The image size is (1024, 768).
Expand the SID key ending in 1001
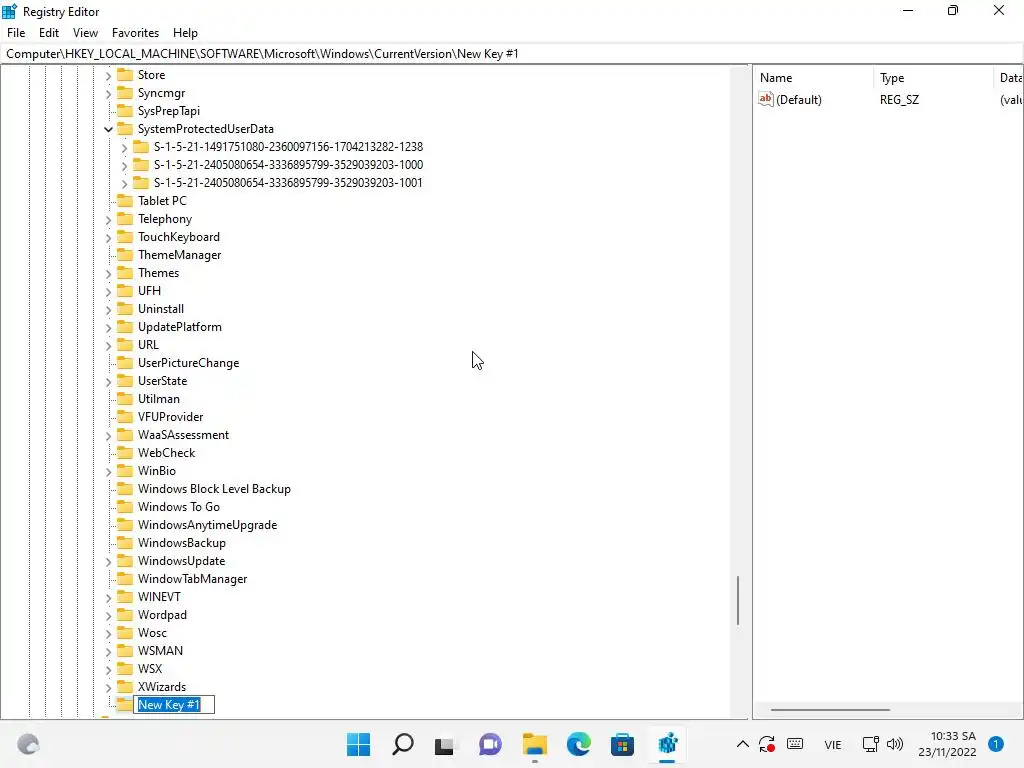(124, 184)
